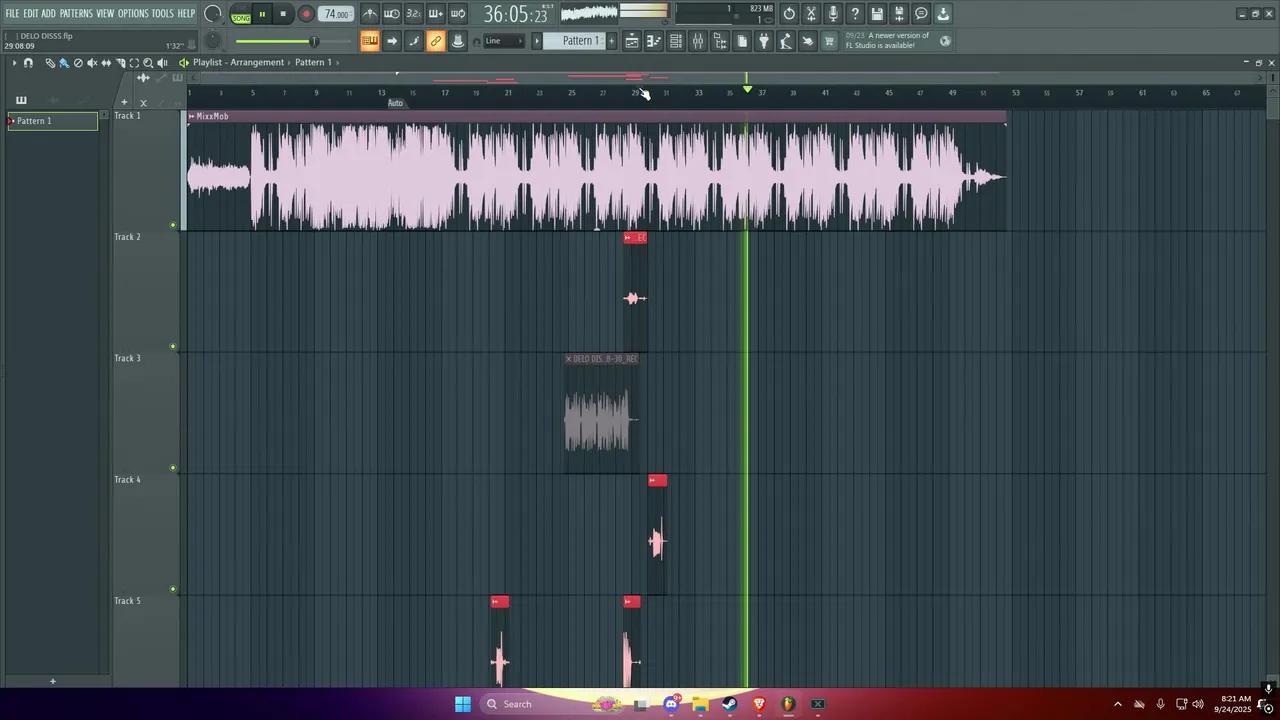1280x720 pixels.
Task: Switch the SONG/pattern mode button
Action: tap(241, 15)
